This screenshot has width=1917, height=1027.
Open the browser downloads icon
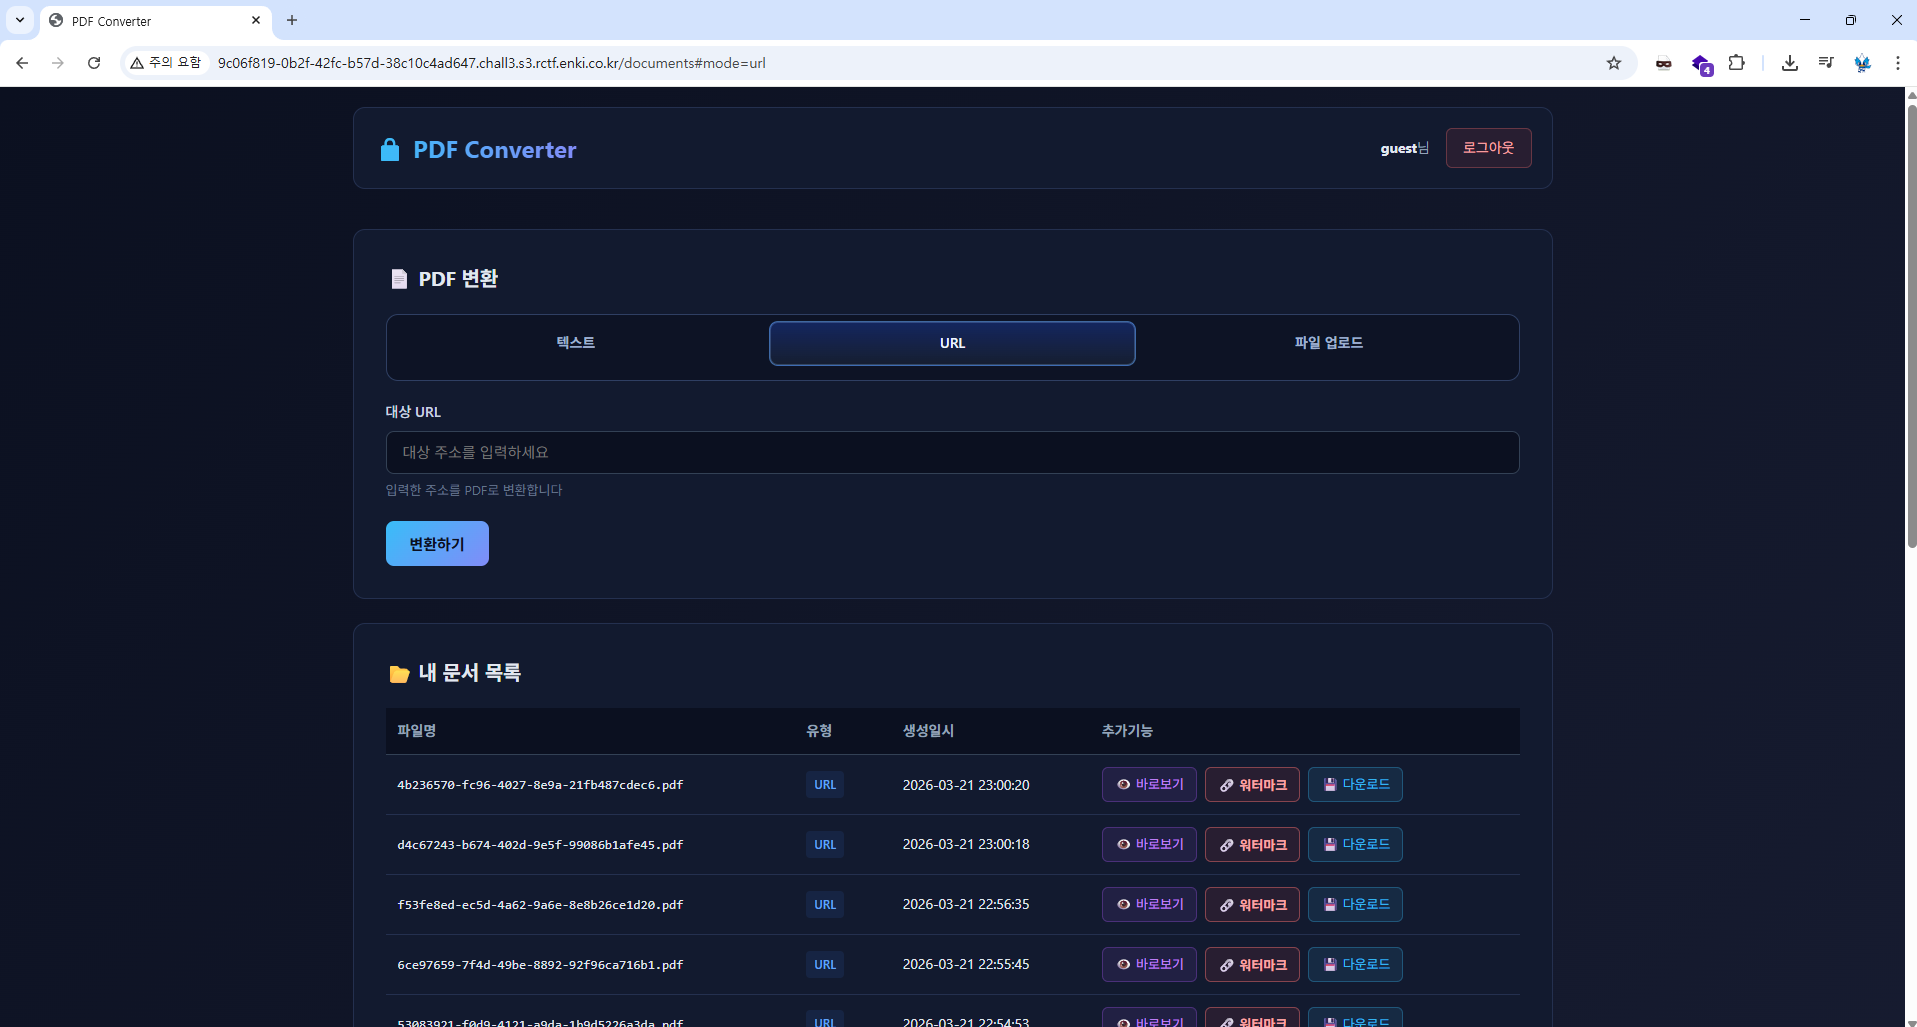coord(1789,63)
